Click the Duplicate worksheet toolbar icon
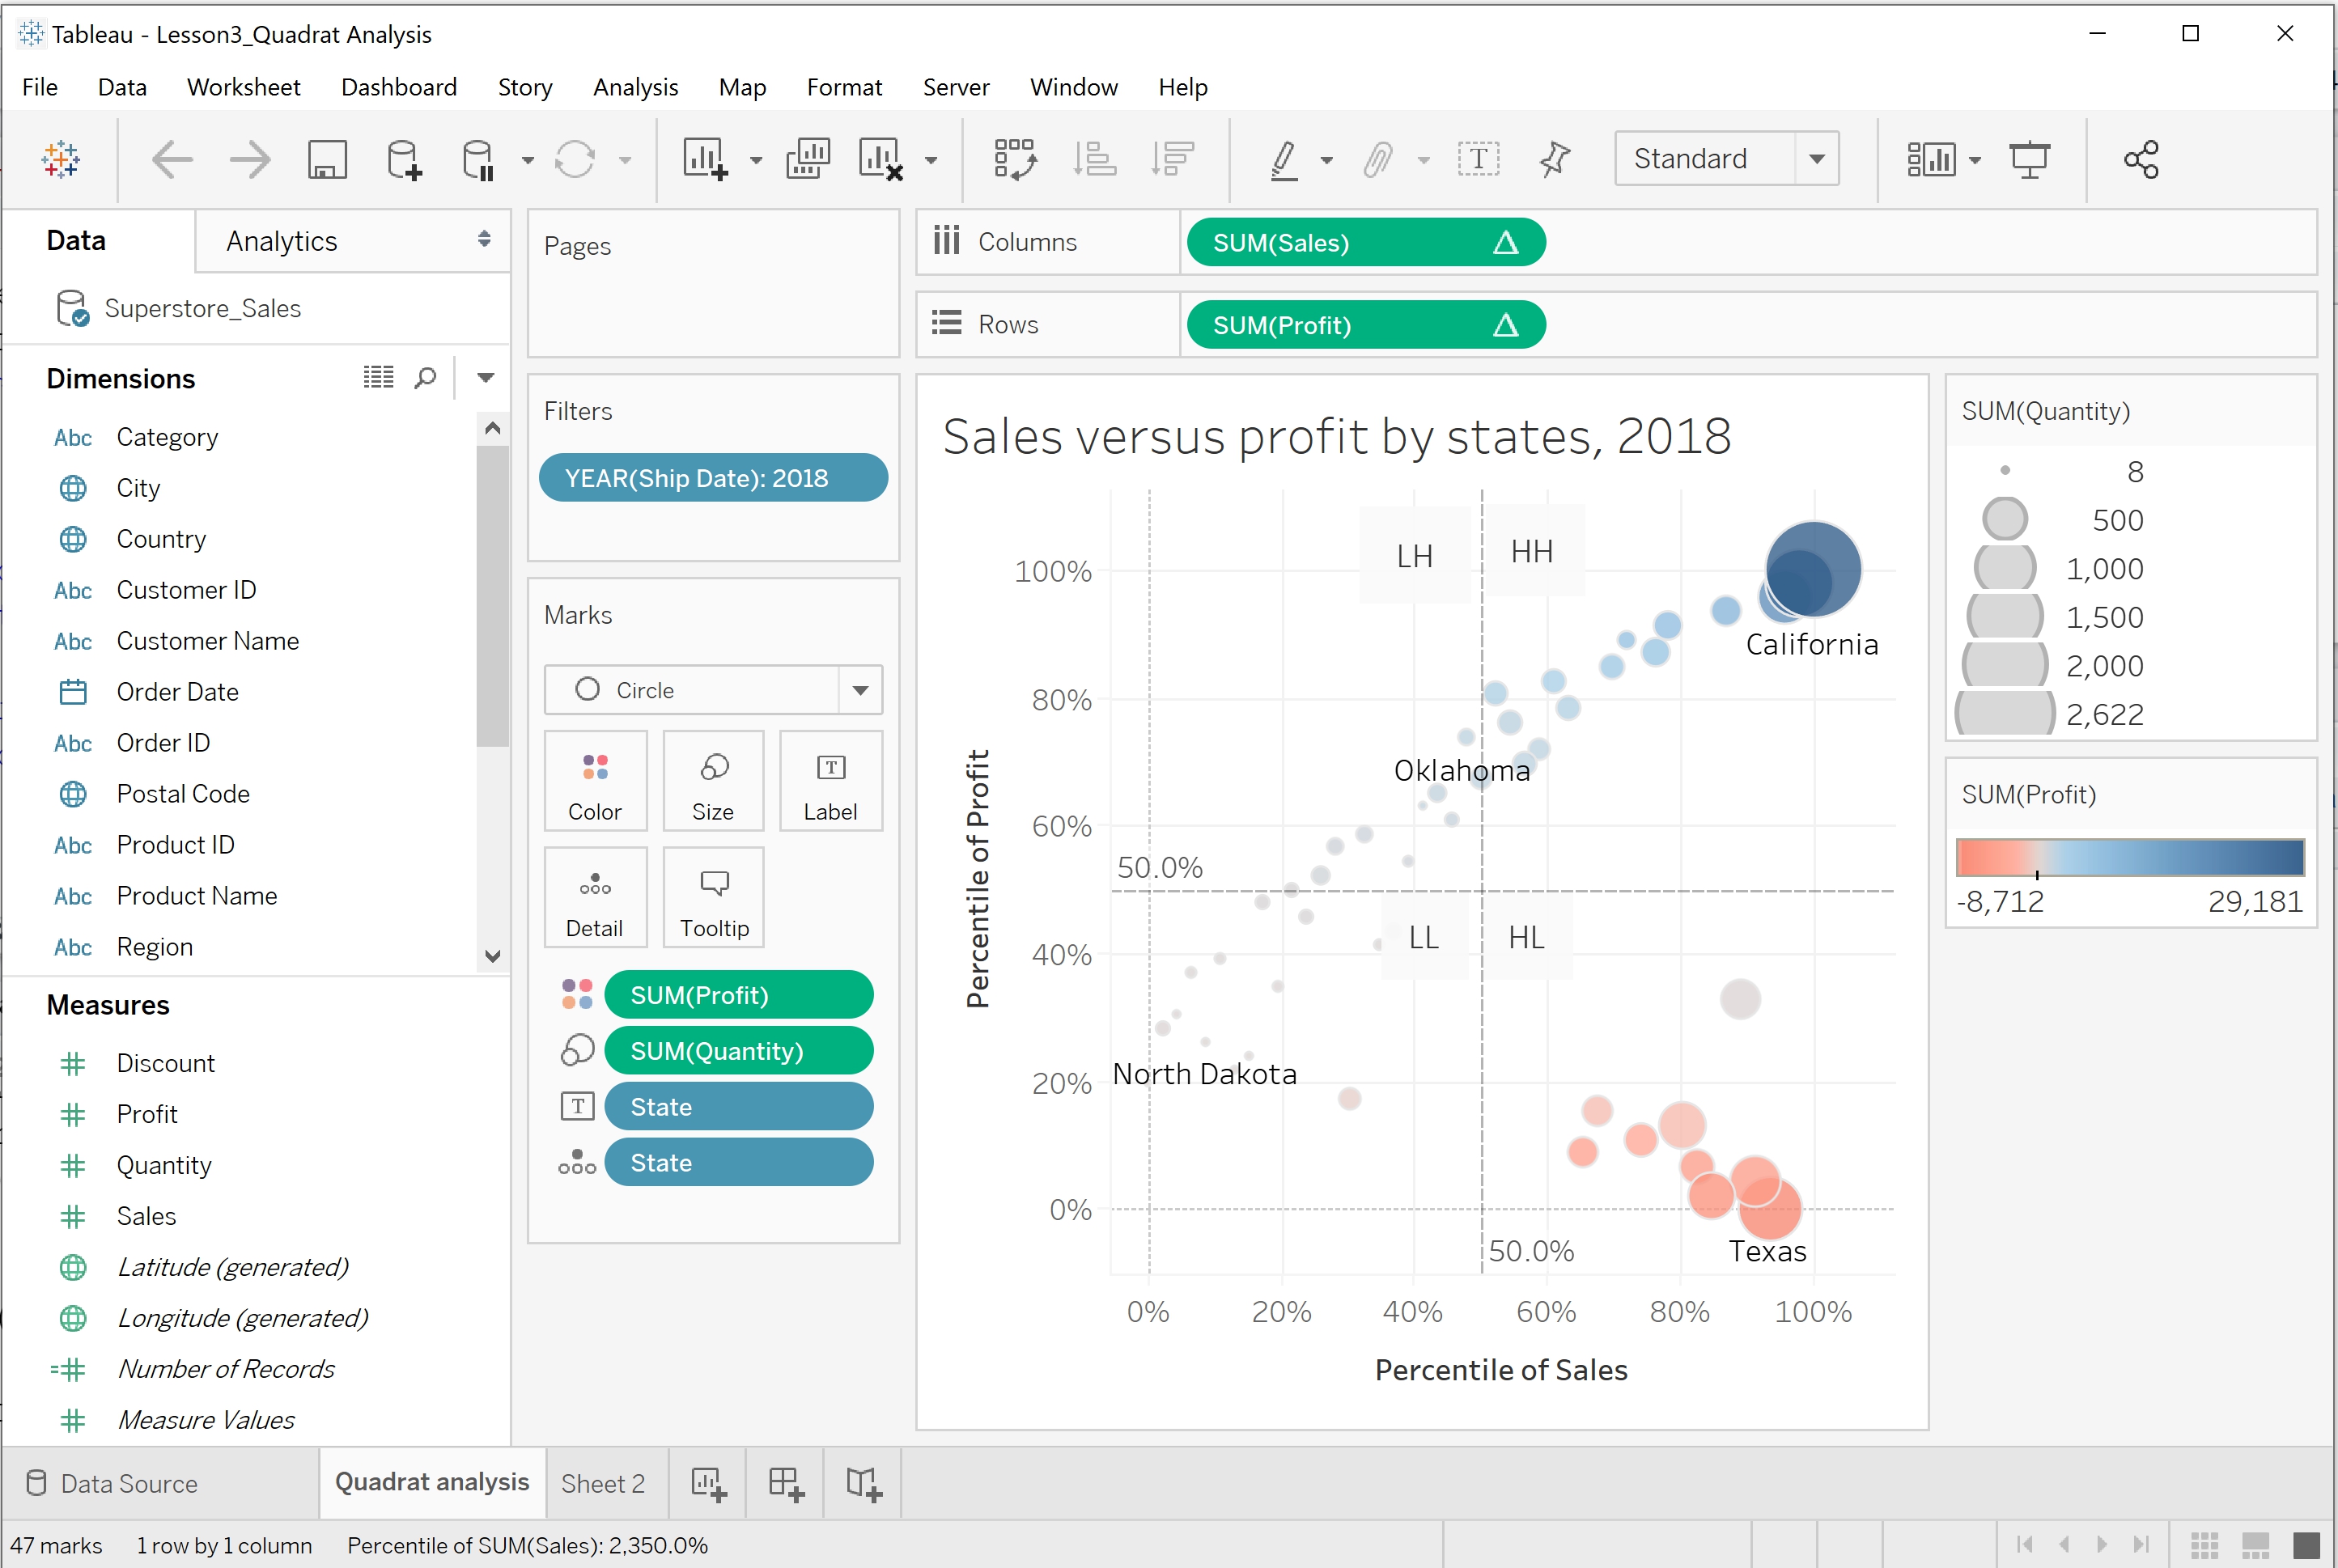Viewport: 2338px width, 1568px height. [807, 159]
